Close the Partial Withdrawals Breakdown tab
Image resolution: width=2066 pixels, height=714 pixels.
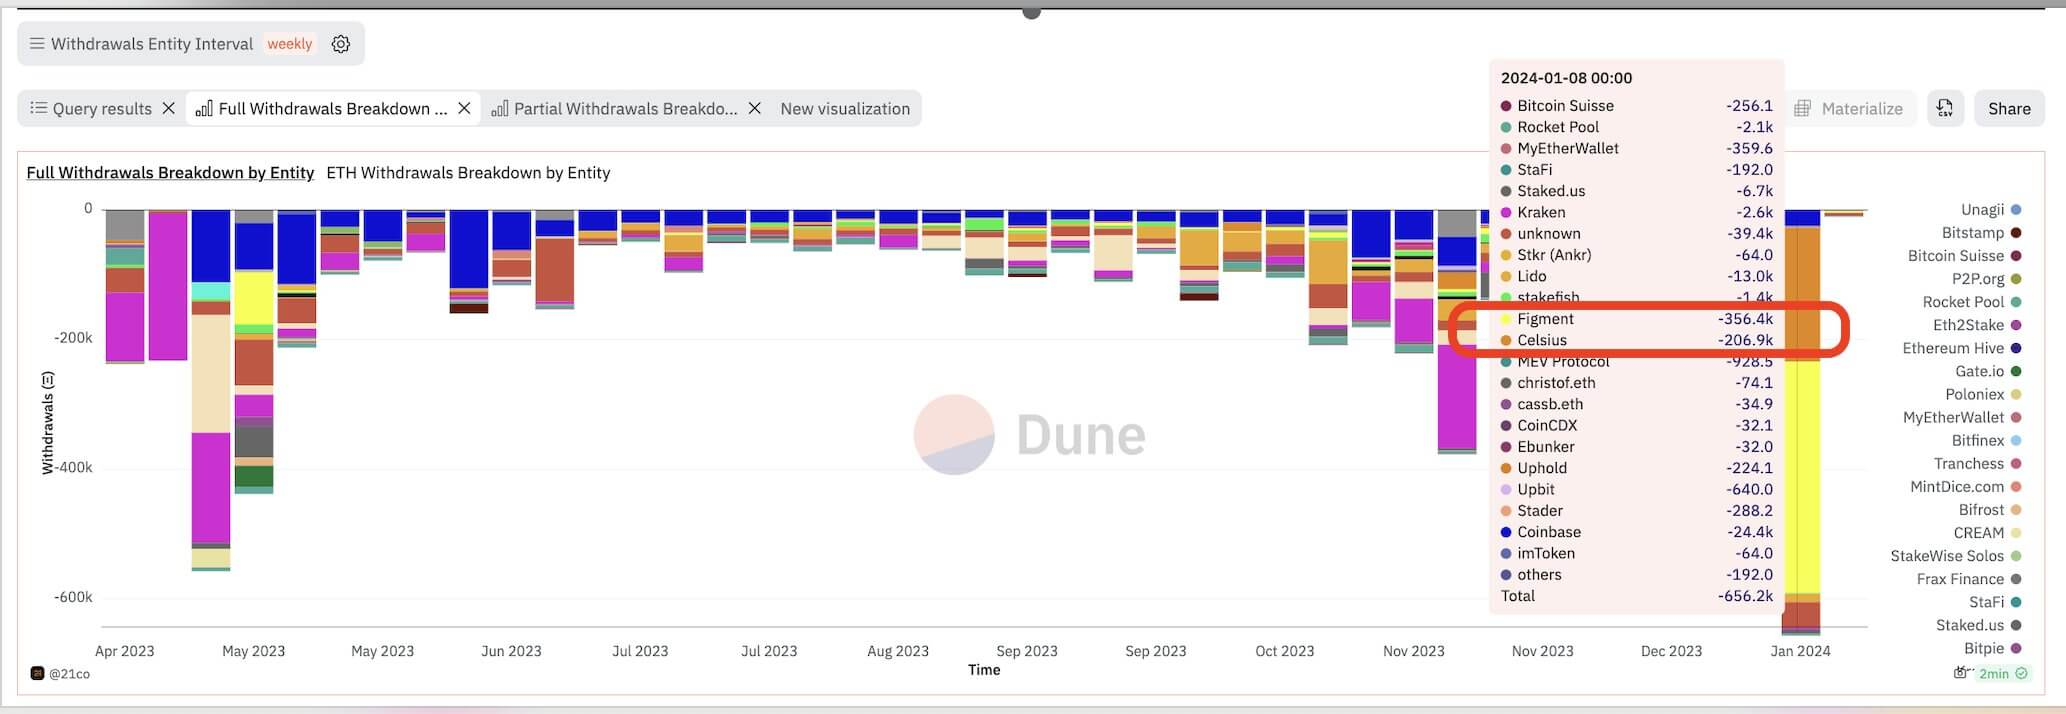[755, 108]
